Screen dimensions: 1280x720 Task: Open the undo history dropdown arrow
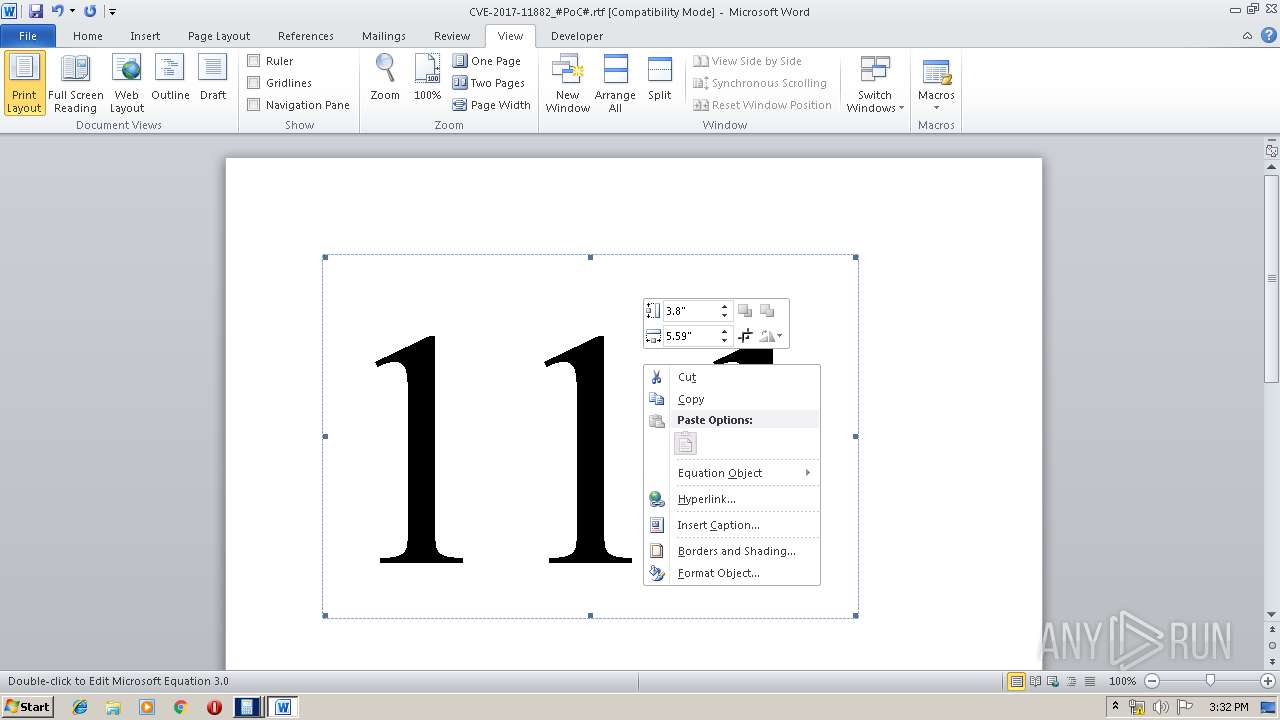click(72, 11)
